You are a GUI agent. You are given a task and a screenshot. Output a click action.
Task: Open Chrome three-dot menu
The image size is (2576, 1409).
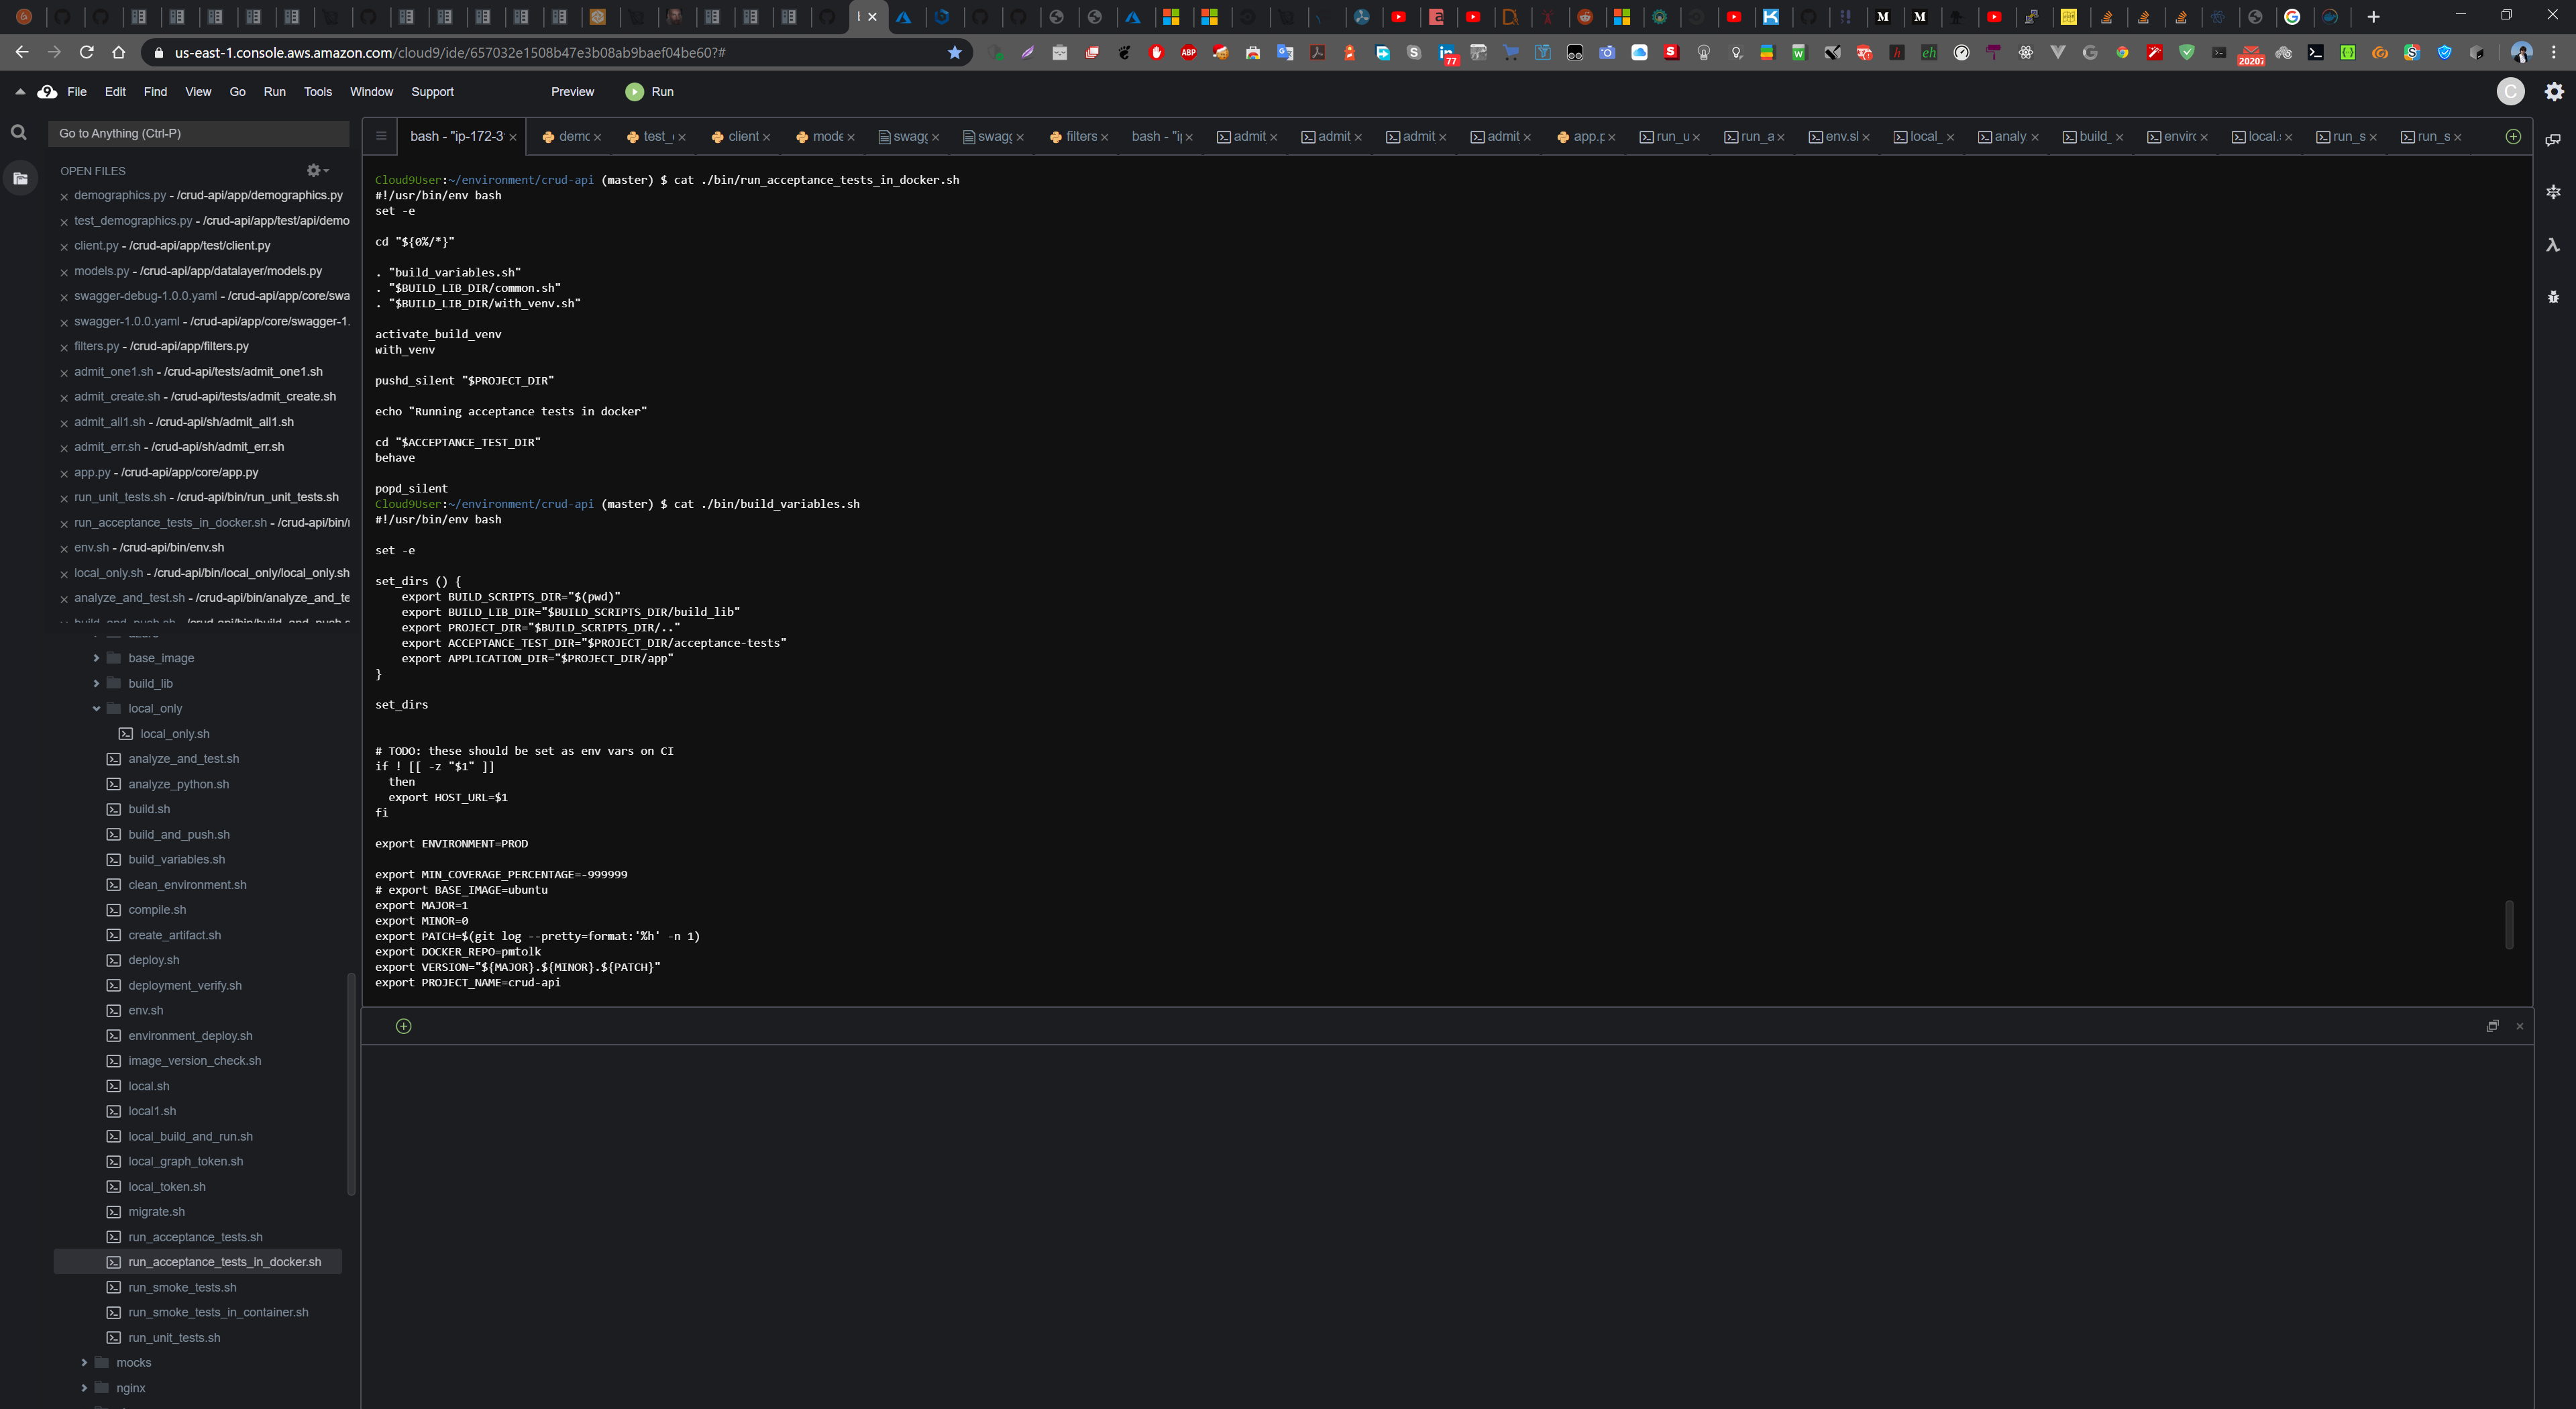pyautogui.click(x=2554, y=52)
